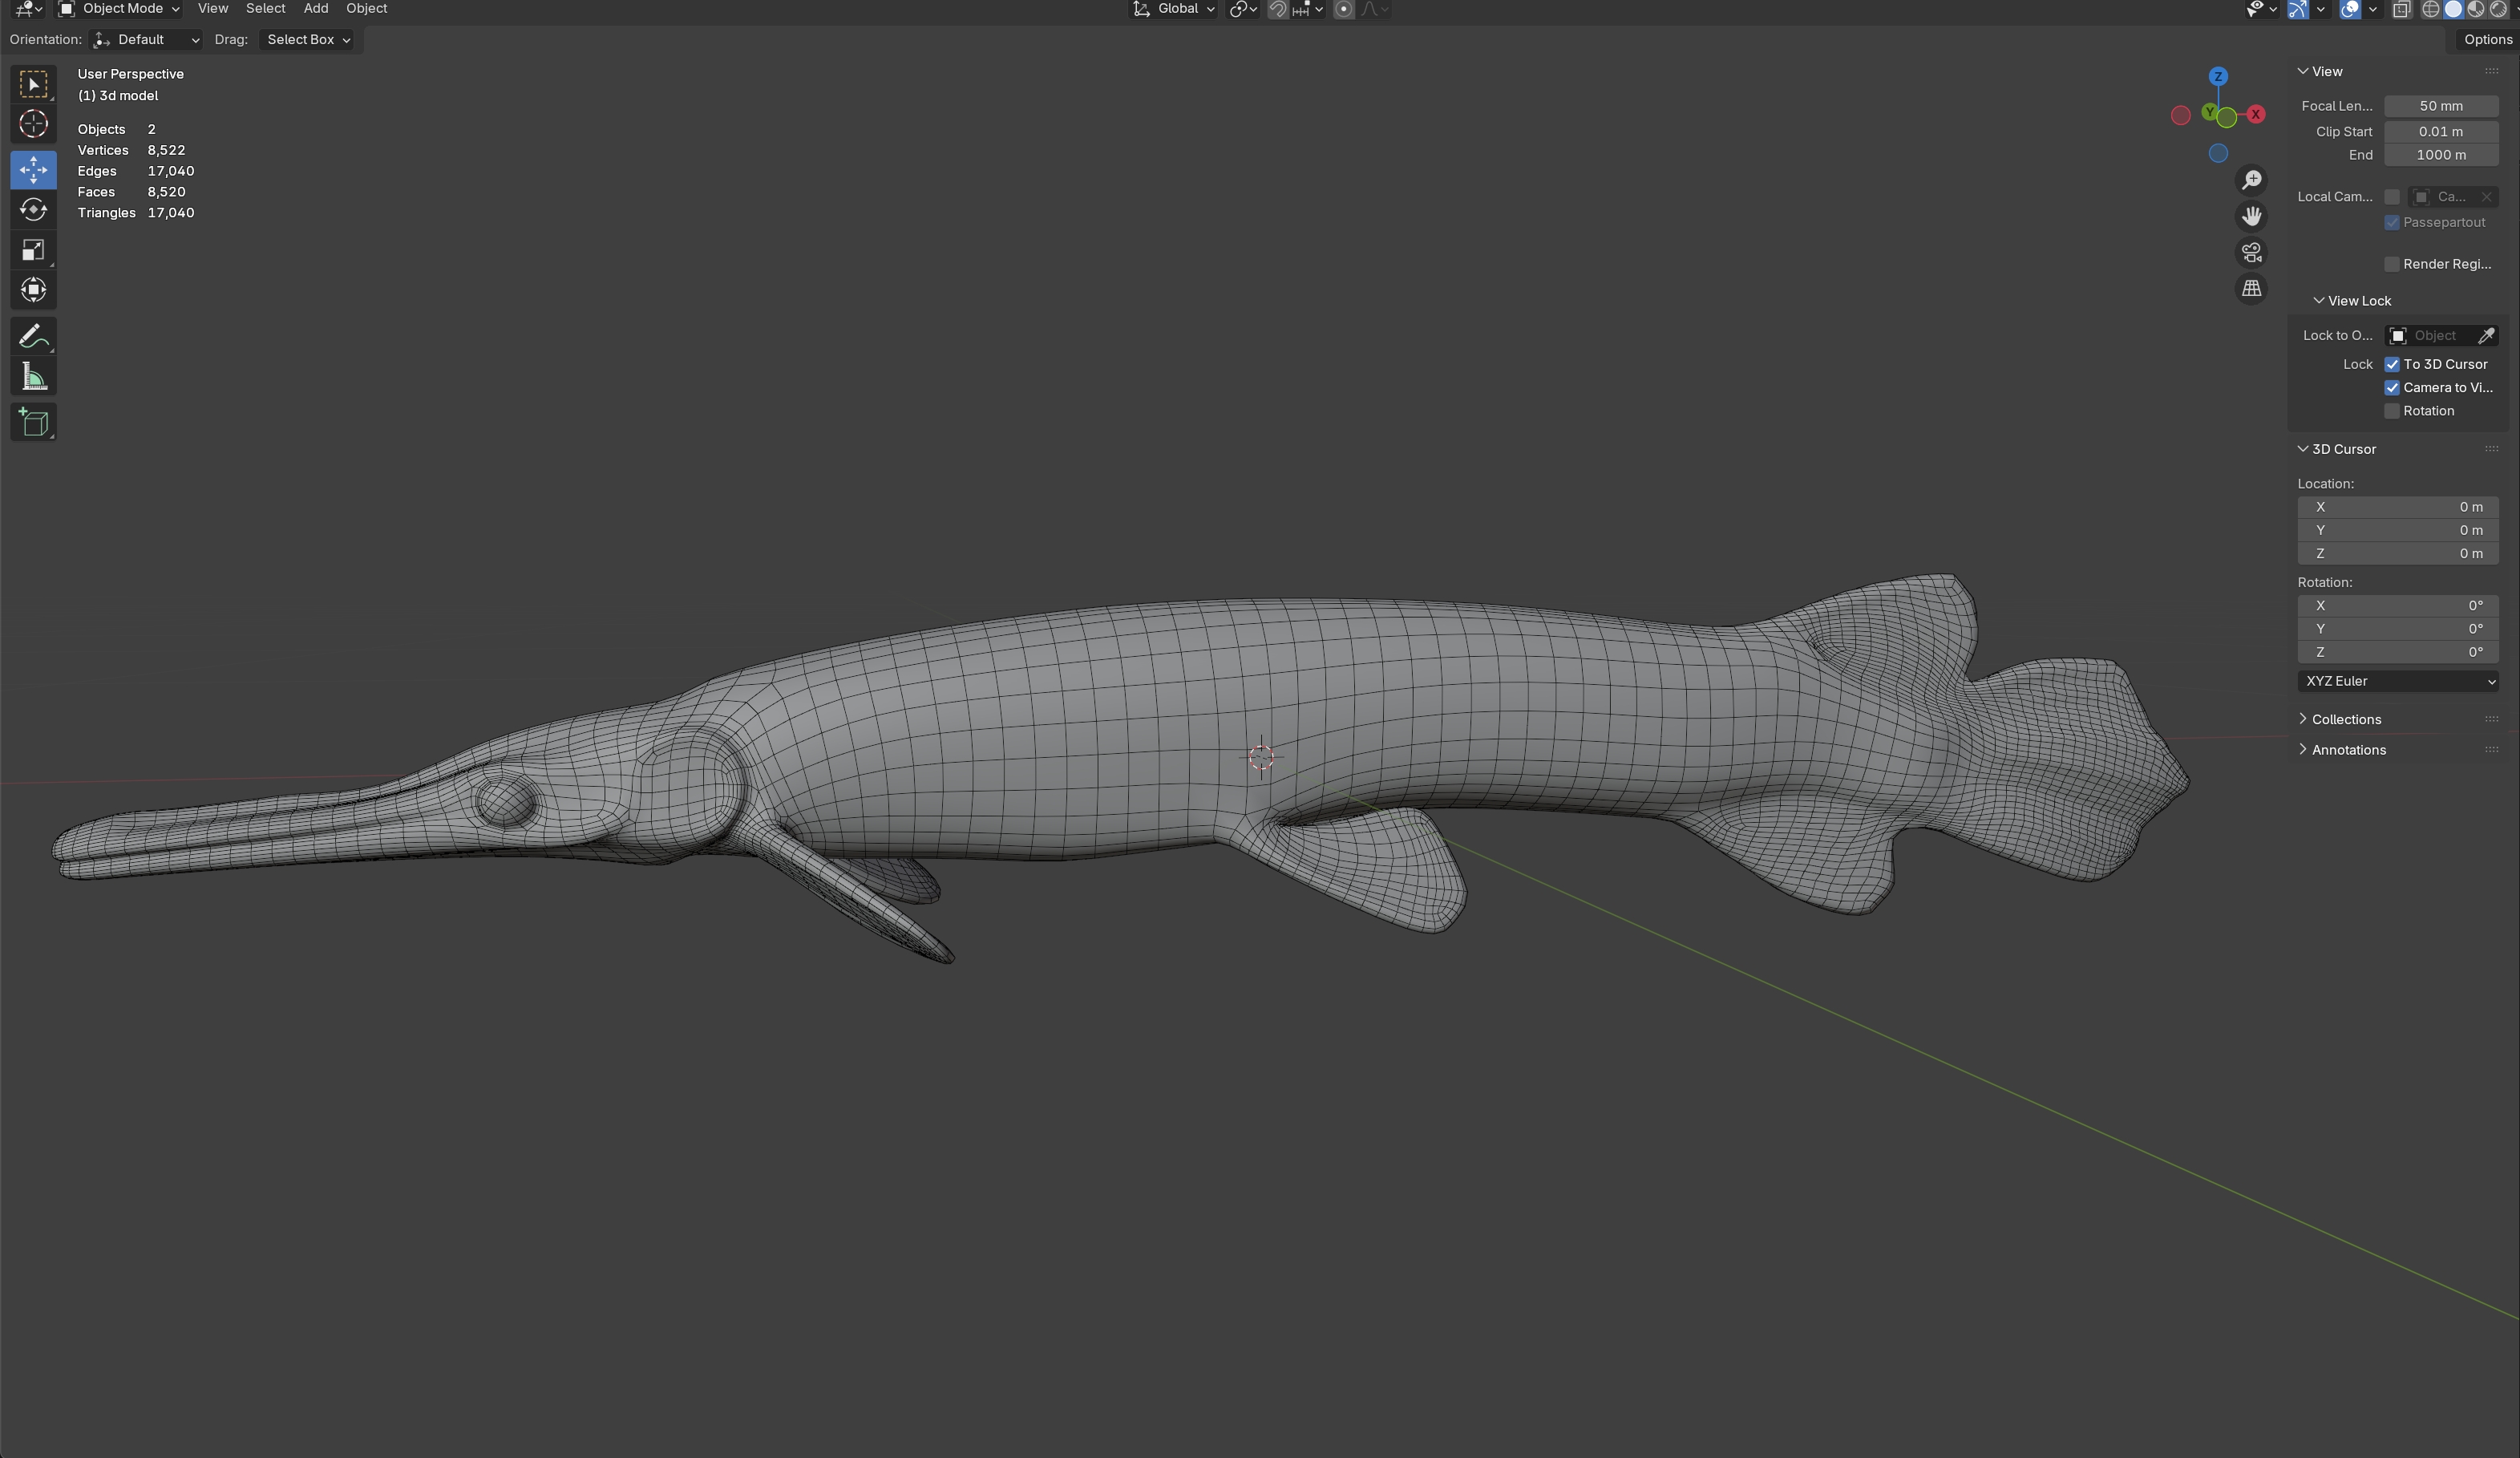Open the XYZ Euler rotation mode dropdown
This screenshot has height=1458, width=2520.
(2397, 681)
